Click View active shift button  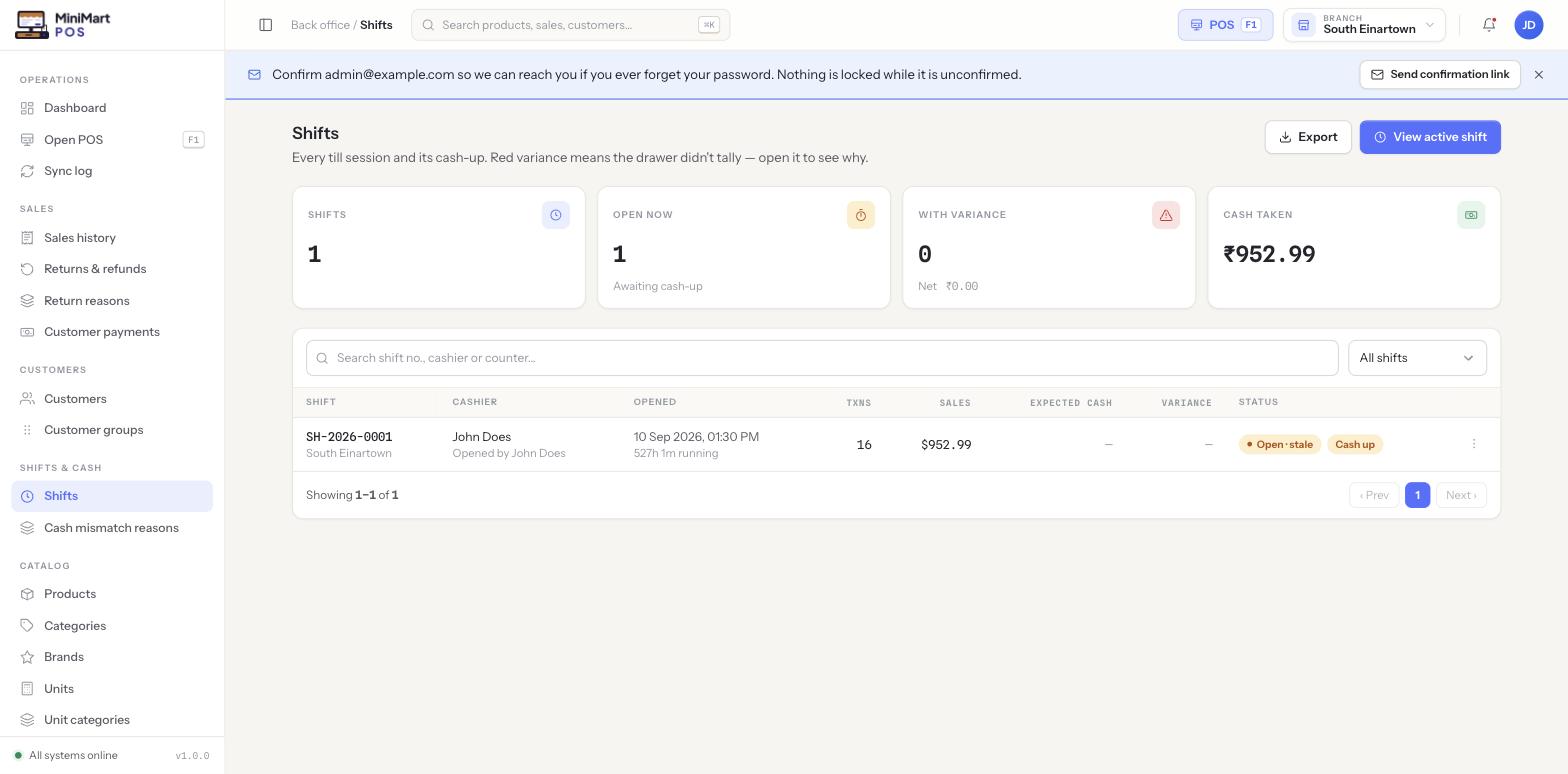click(1430, 137)
